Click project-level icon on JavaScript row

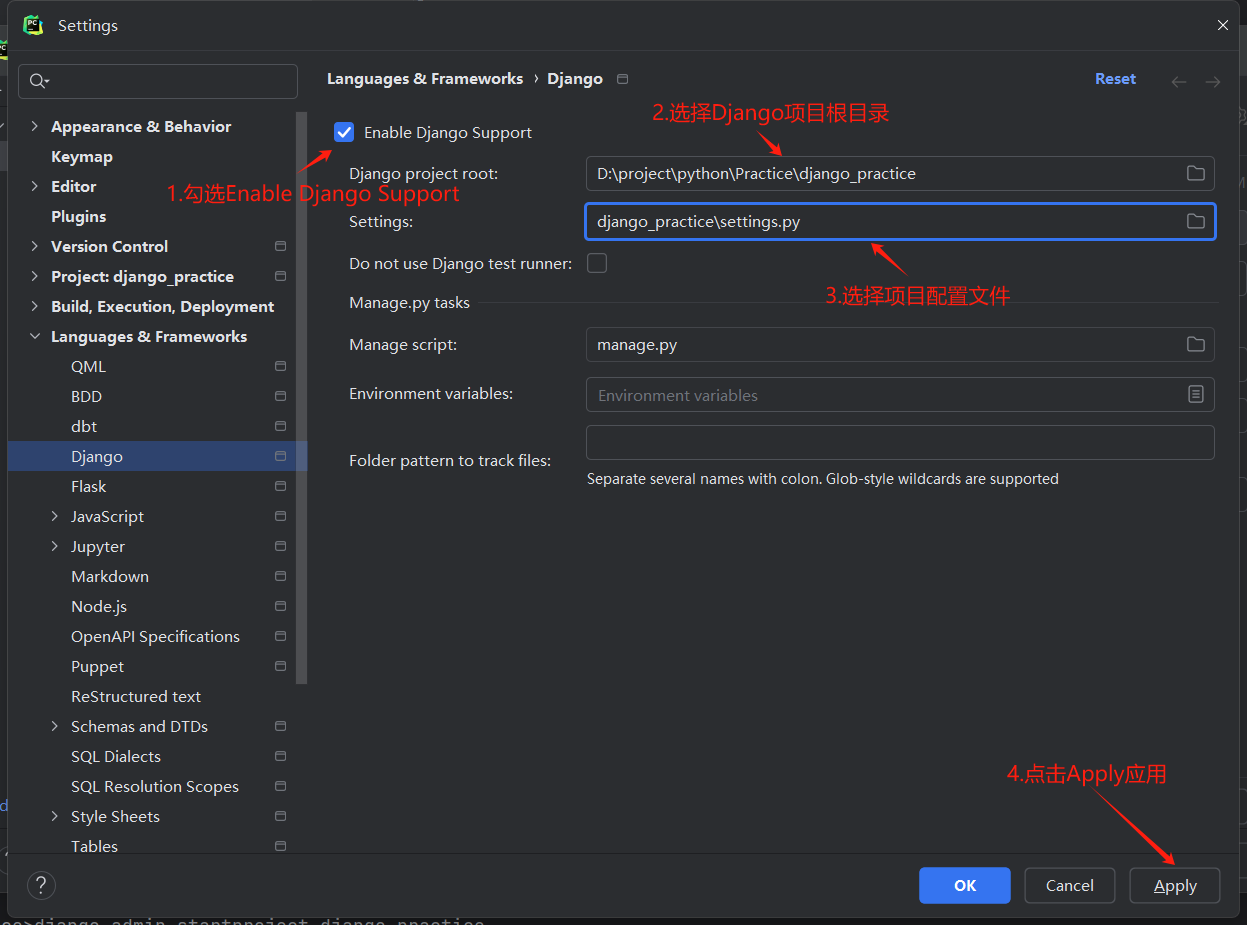(280, 516)
